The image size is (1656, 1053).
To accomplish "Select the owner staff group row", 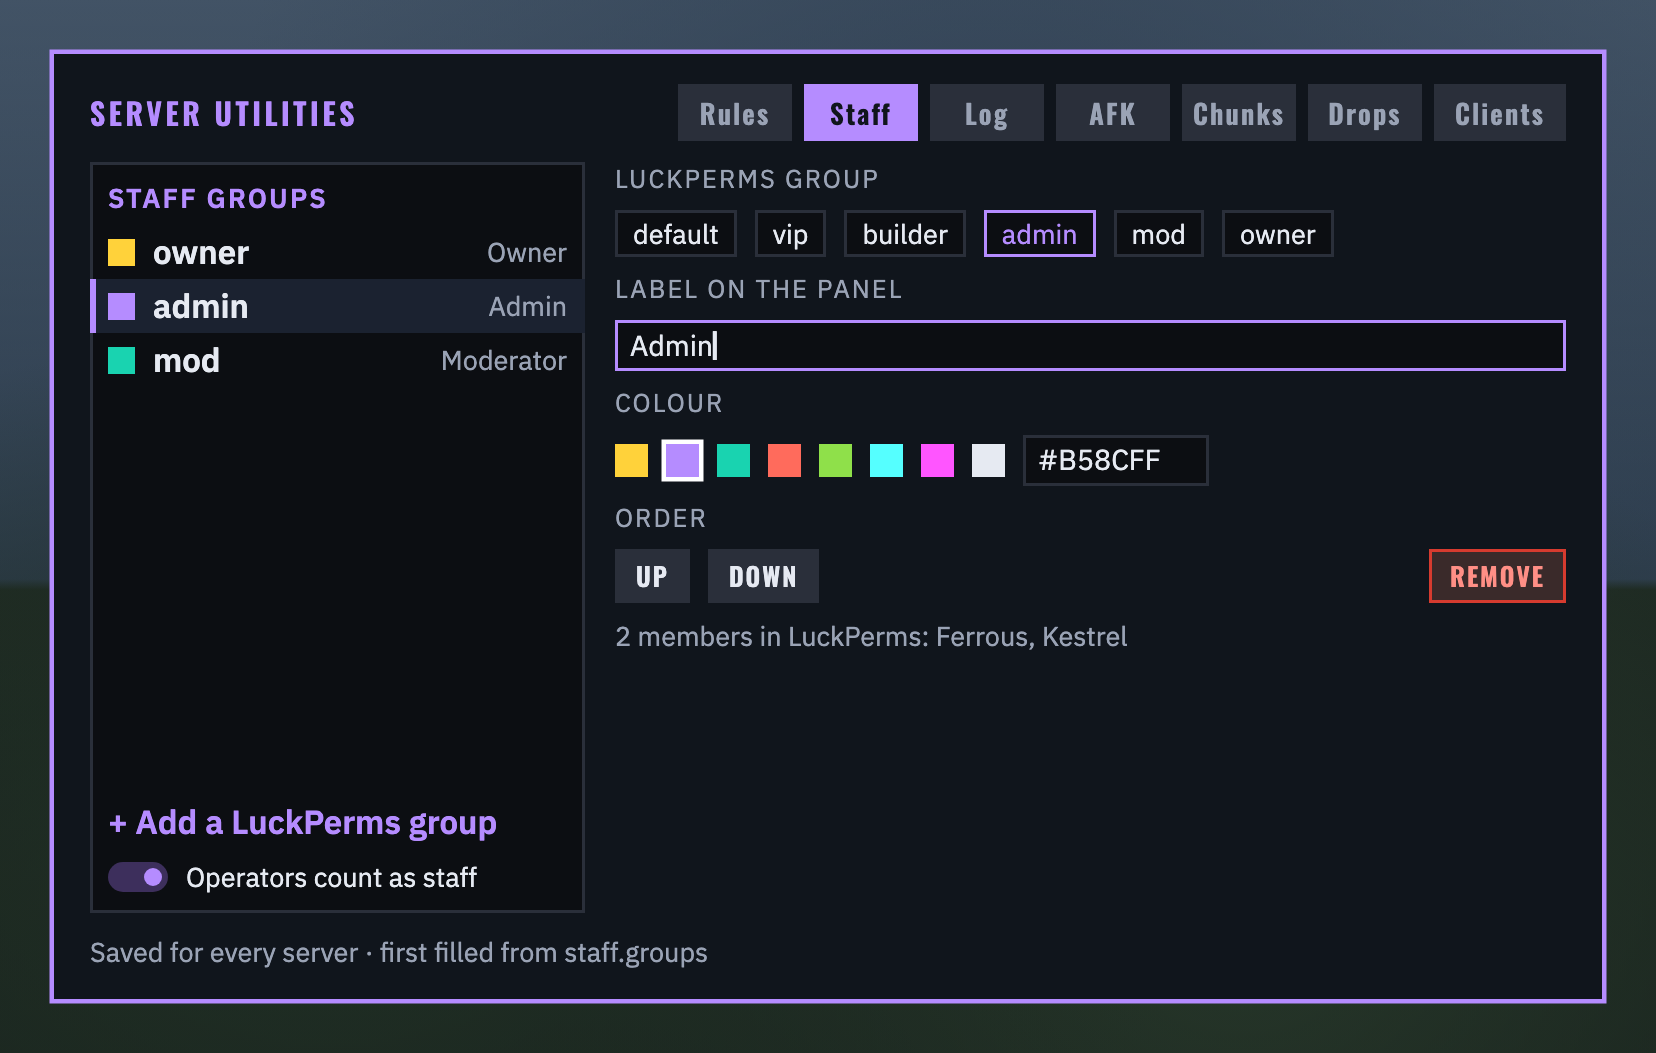I will click(337, 252).
